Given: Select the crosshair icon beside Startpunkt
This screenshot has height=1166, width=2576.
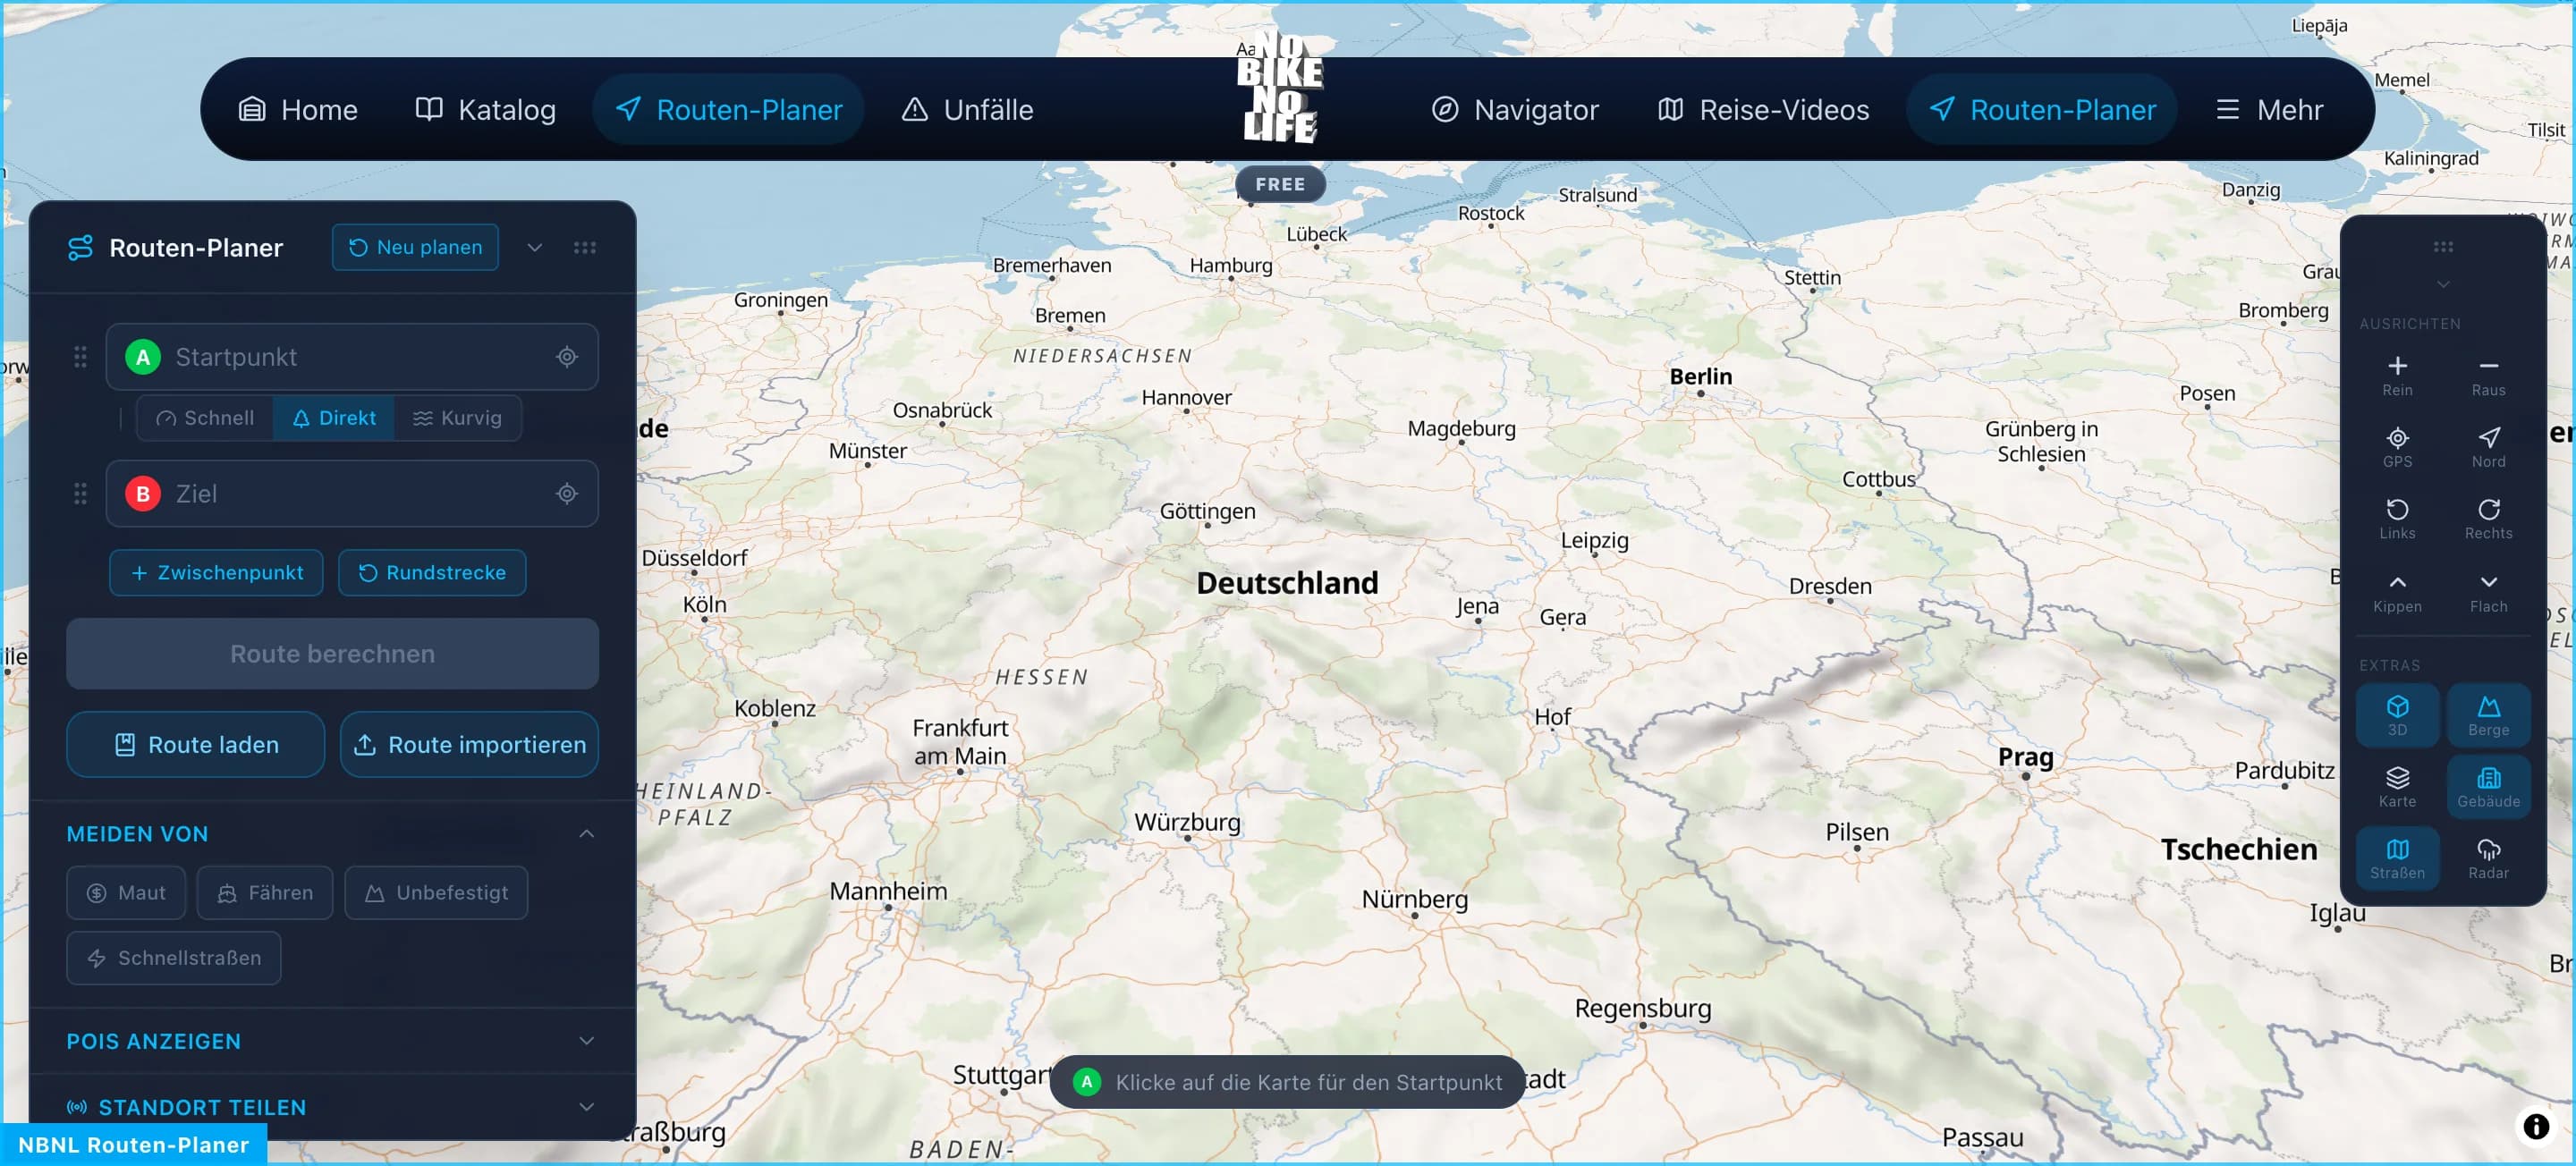Looking at the screenshot, I should 566,356.
